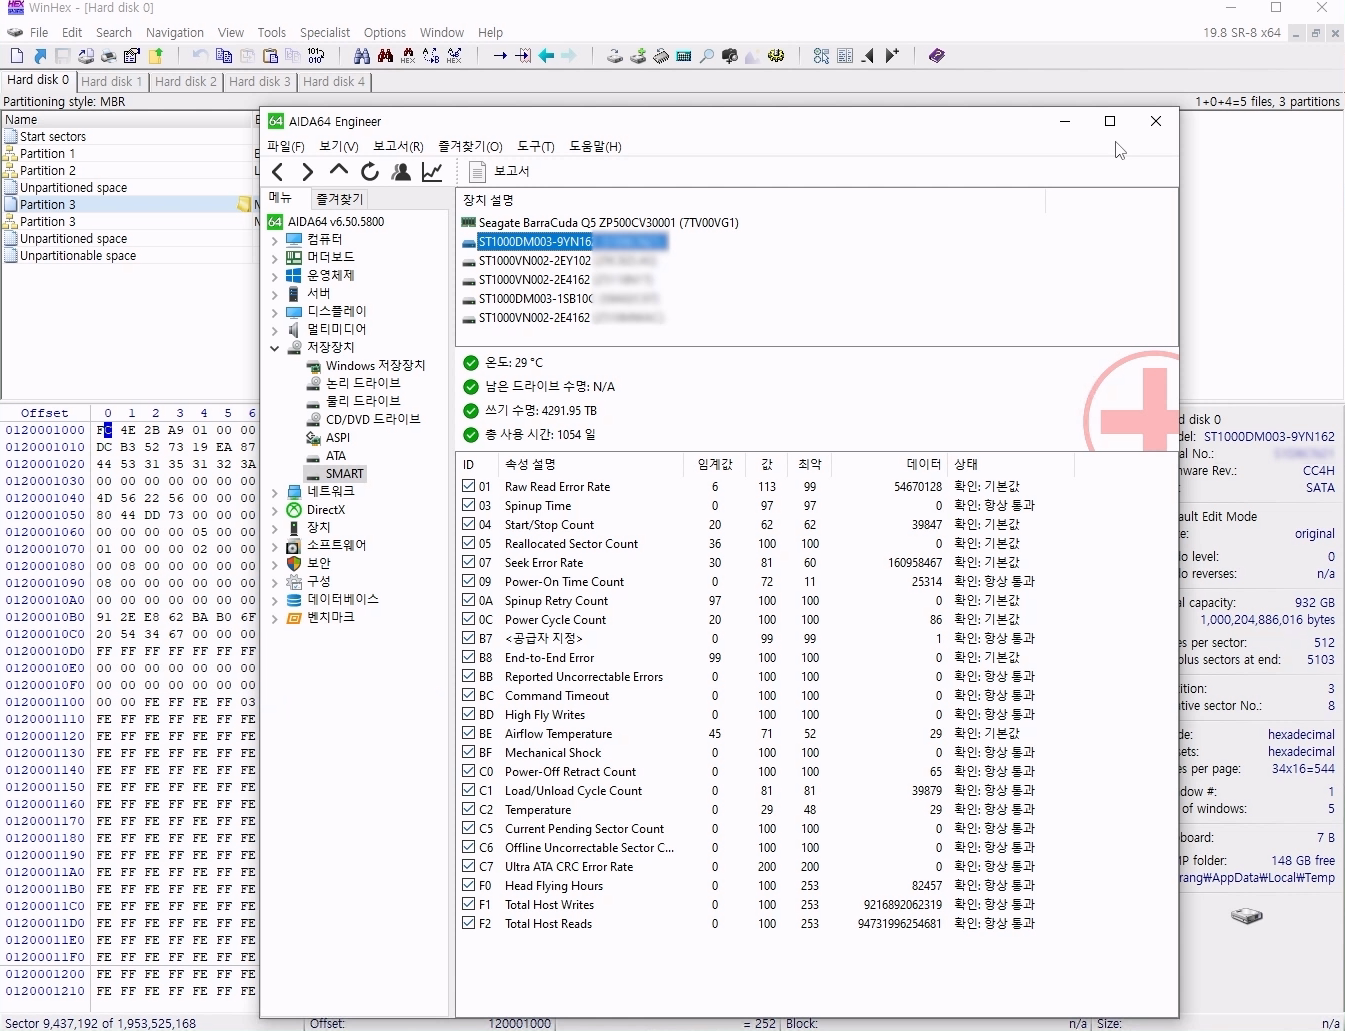Select the 즐겨찾기 favorites tab
Screen dimensions: 1345x1031
click(x=340, y=199)
